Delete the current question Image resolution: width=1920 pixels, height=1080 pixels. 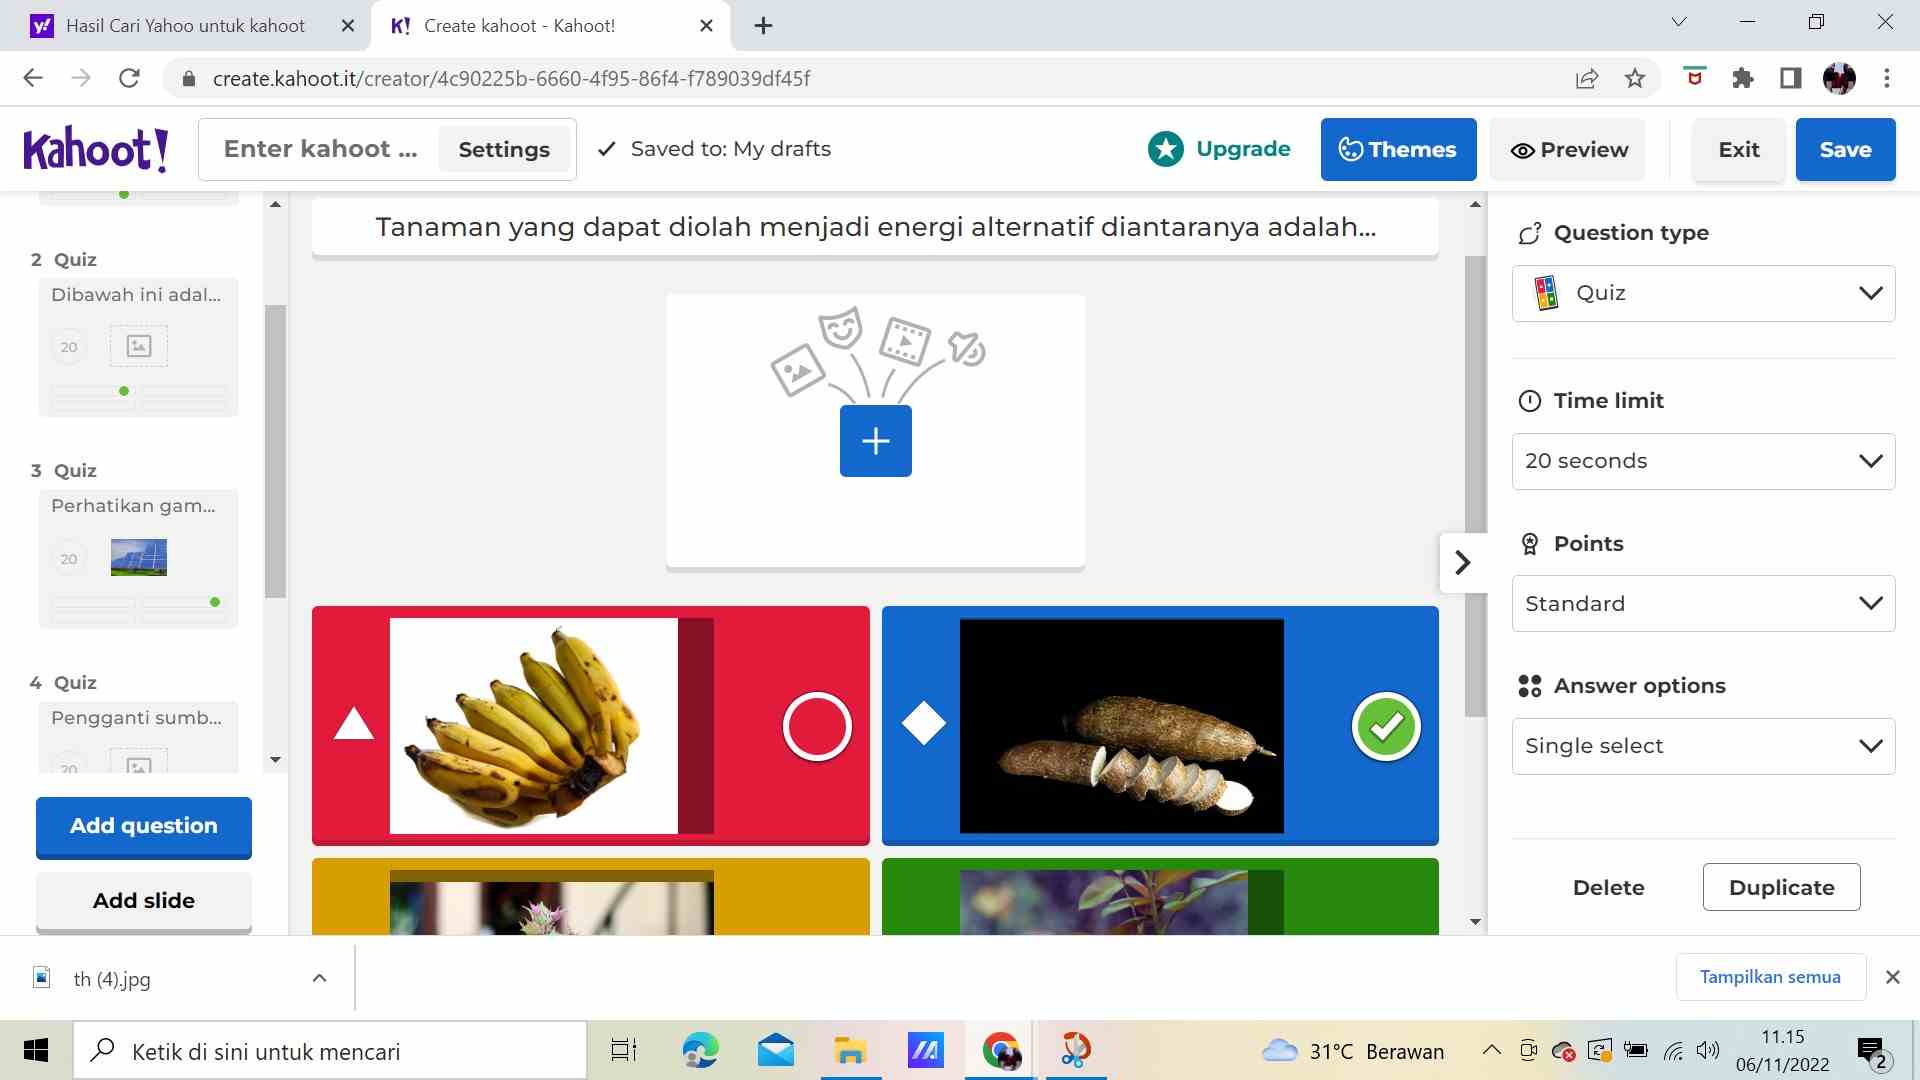click(x=1608, y=887)
